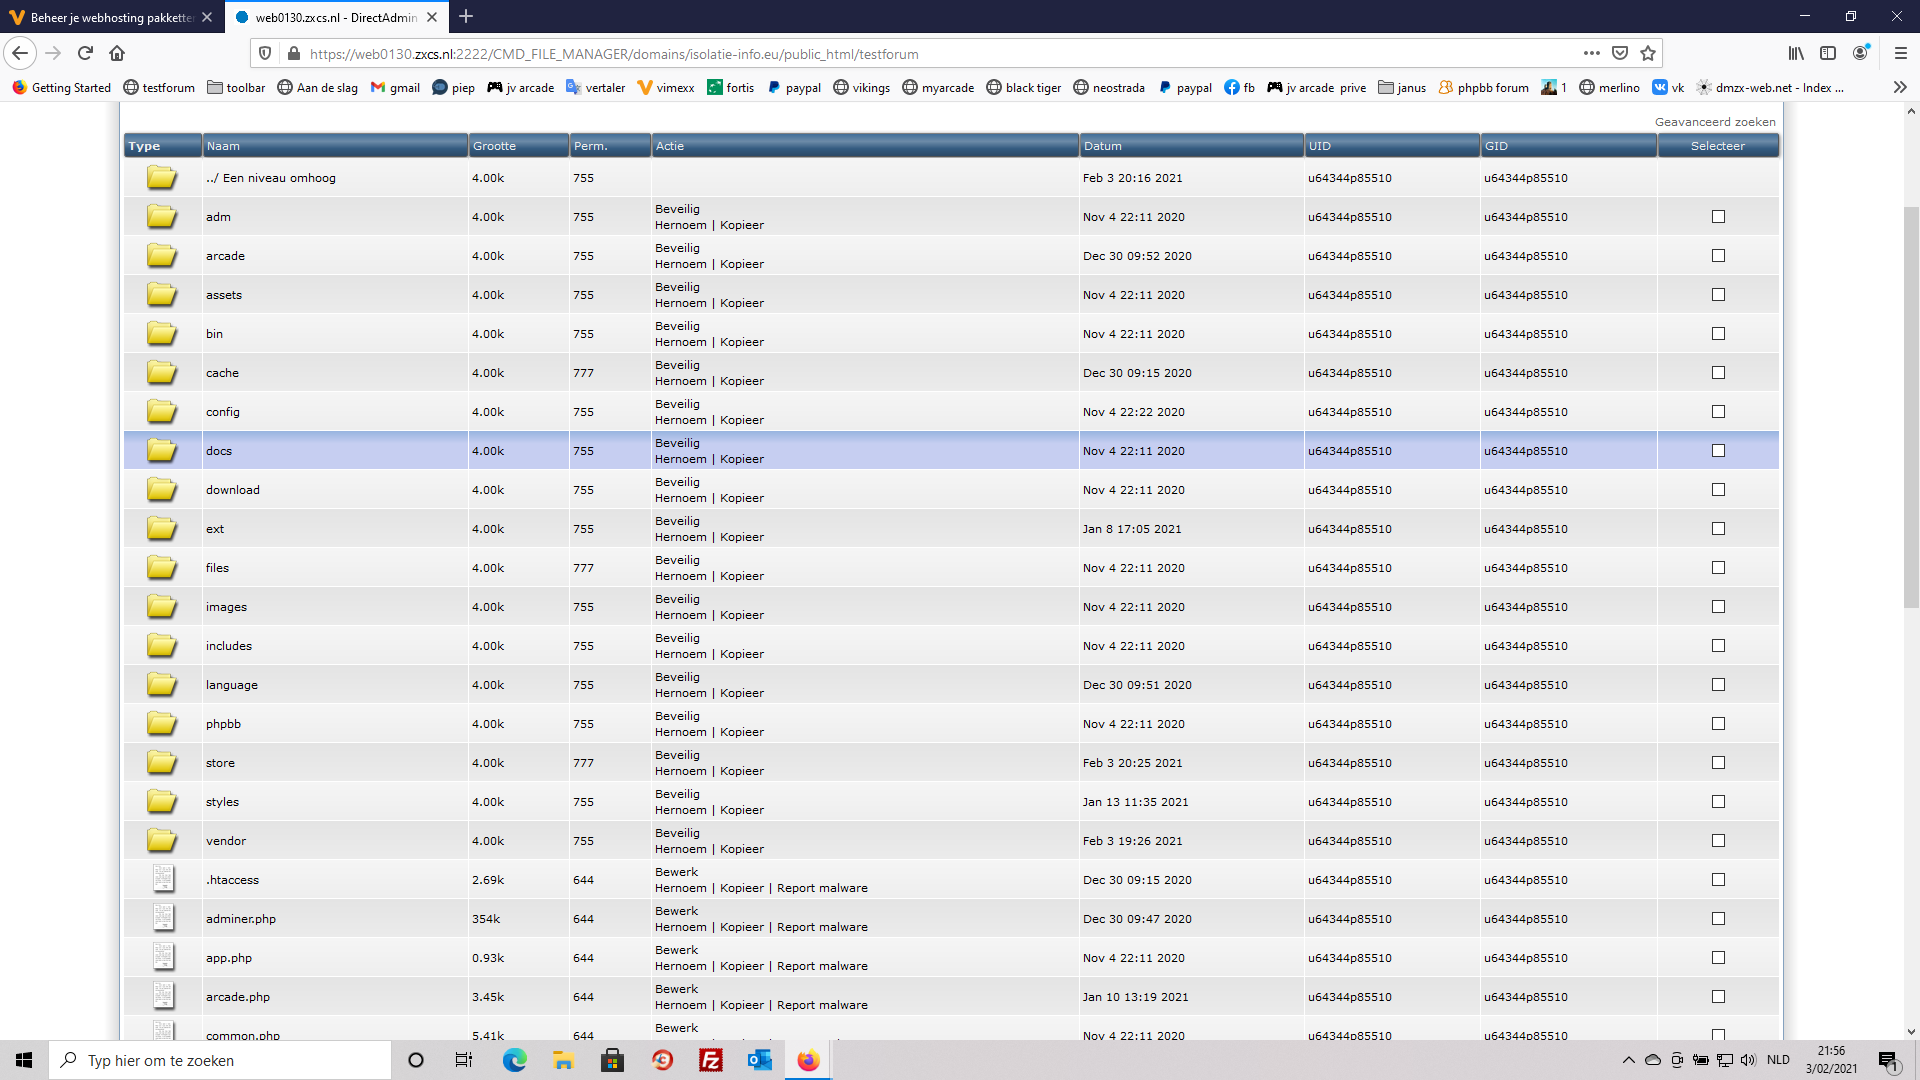Screen dimensions: 1920x1080
Task: Click Beveilig for the config folder
Action: pos(677,404)
